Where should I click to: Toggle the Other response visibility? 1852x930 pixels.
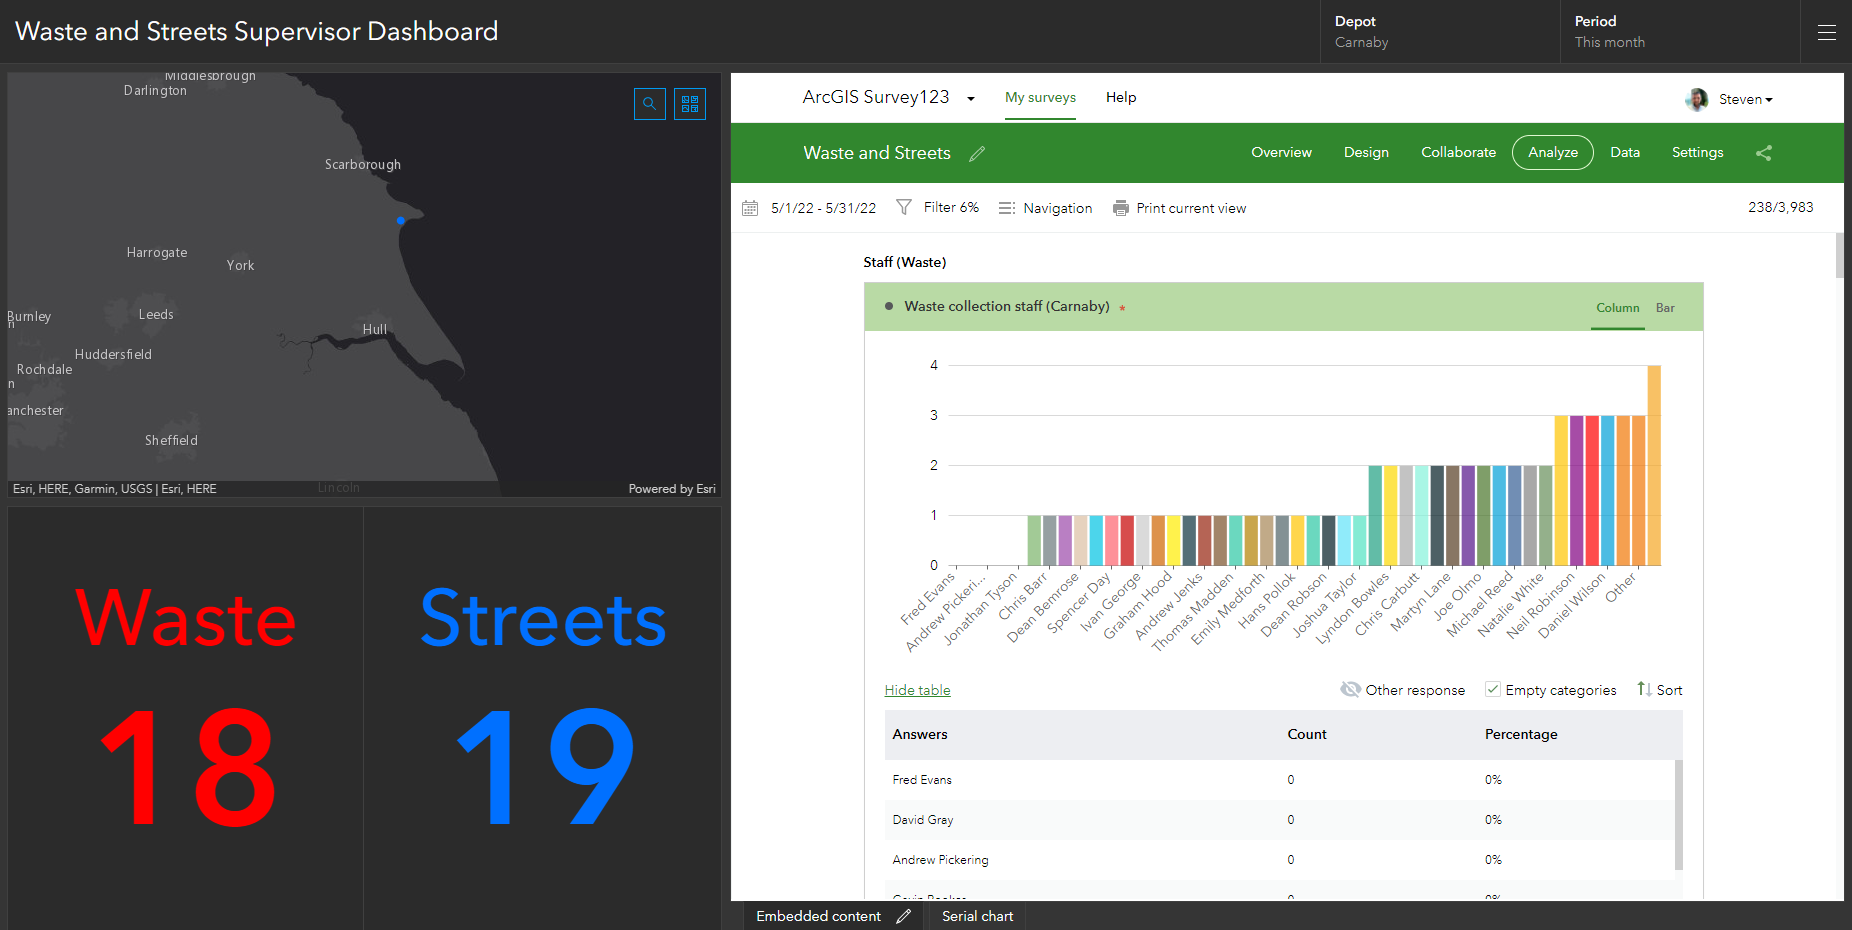tap(1403, 690)
